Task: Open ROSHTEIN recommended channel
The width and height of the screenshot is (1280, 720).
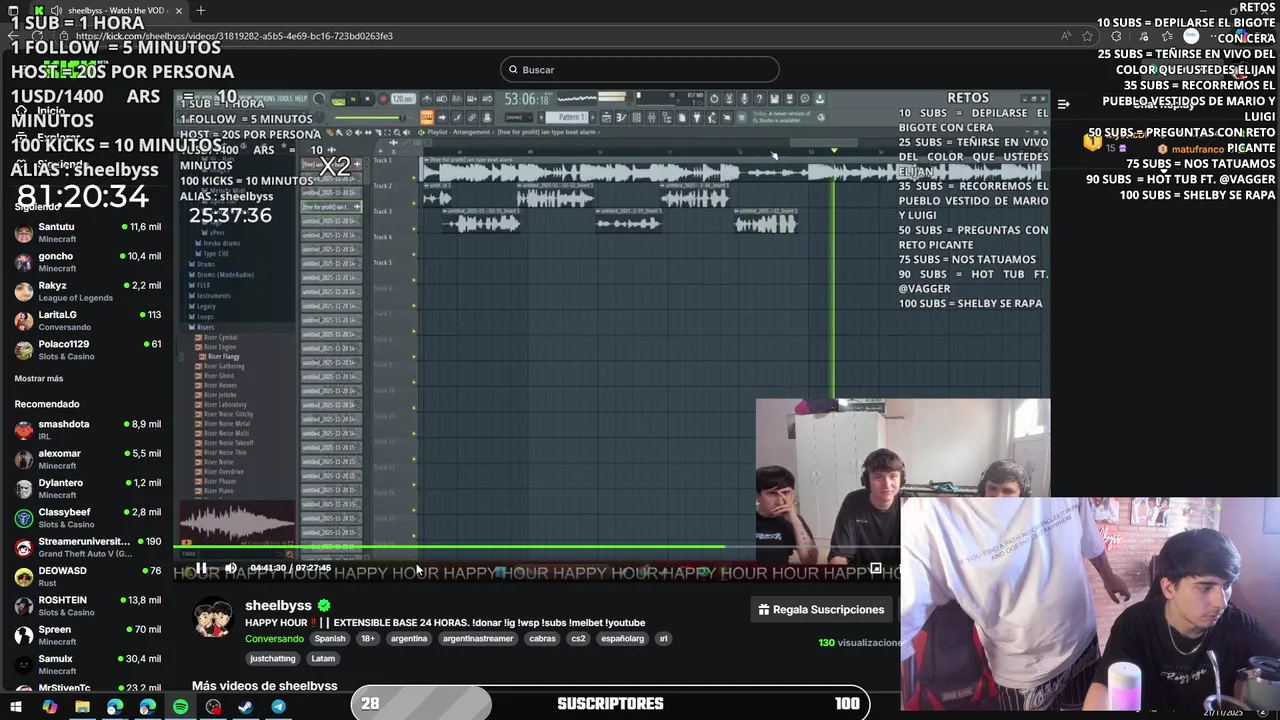Action: [x=88, y=606]
